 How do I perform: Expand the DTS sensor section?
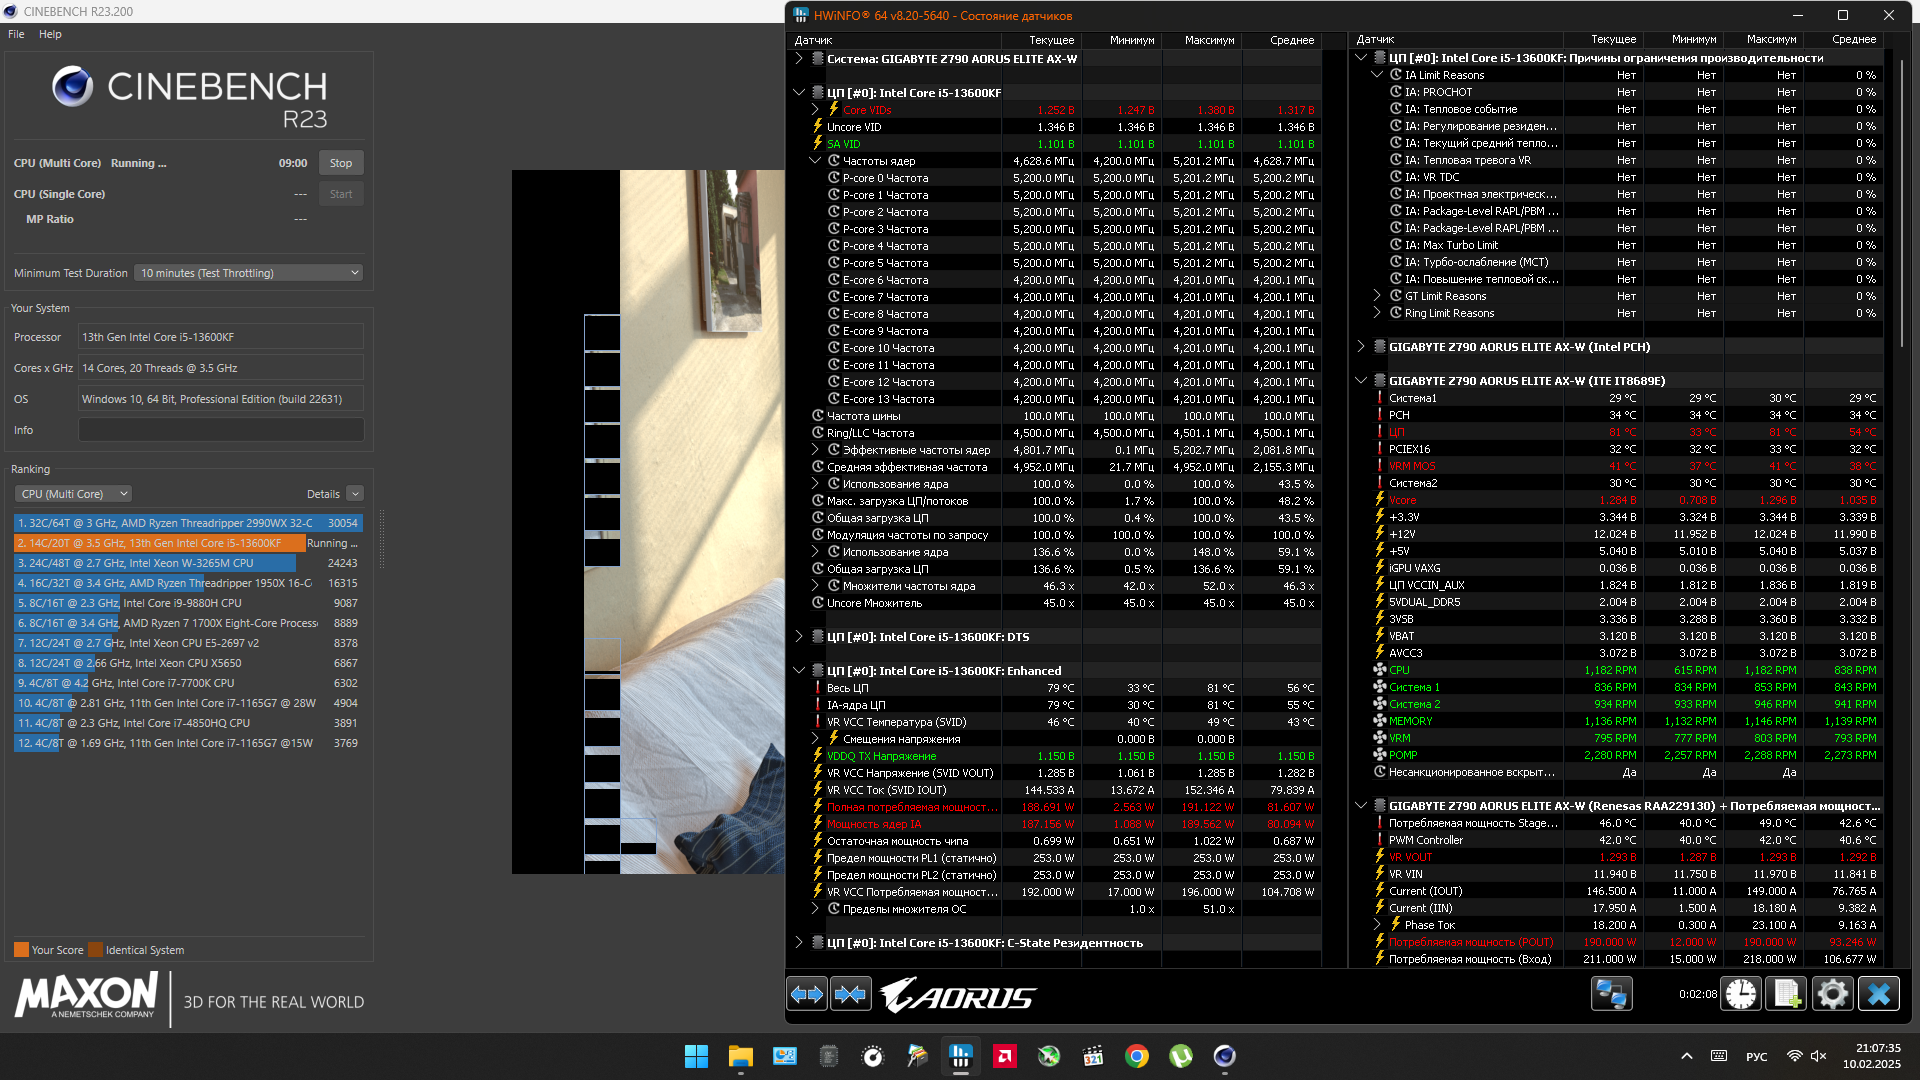(x=799, y=637)
